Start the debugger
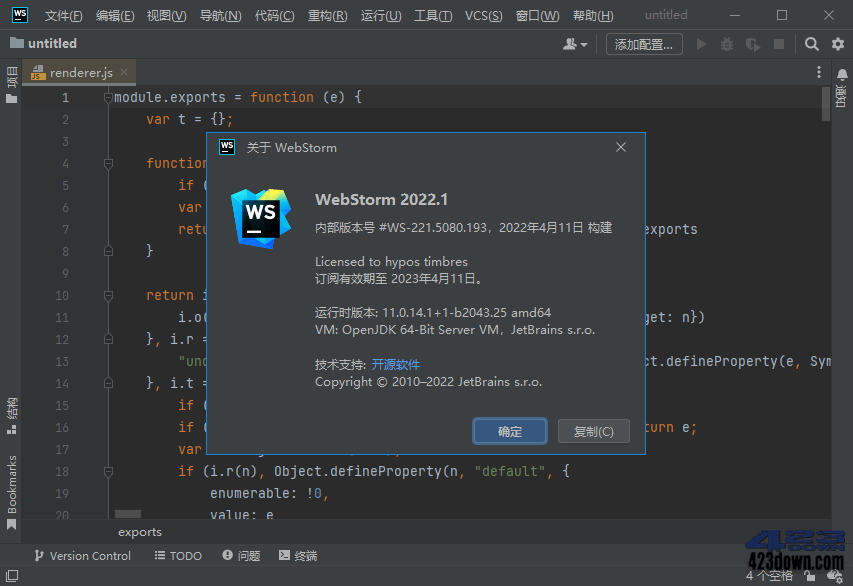Image resolution: width=853 pixels, height=586 pixels. click(x=726, y=43)
